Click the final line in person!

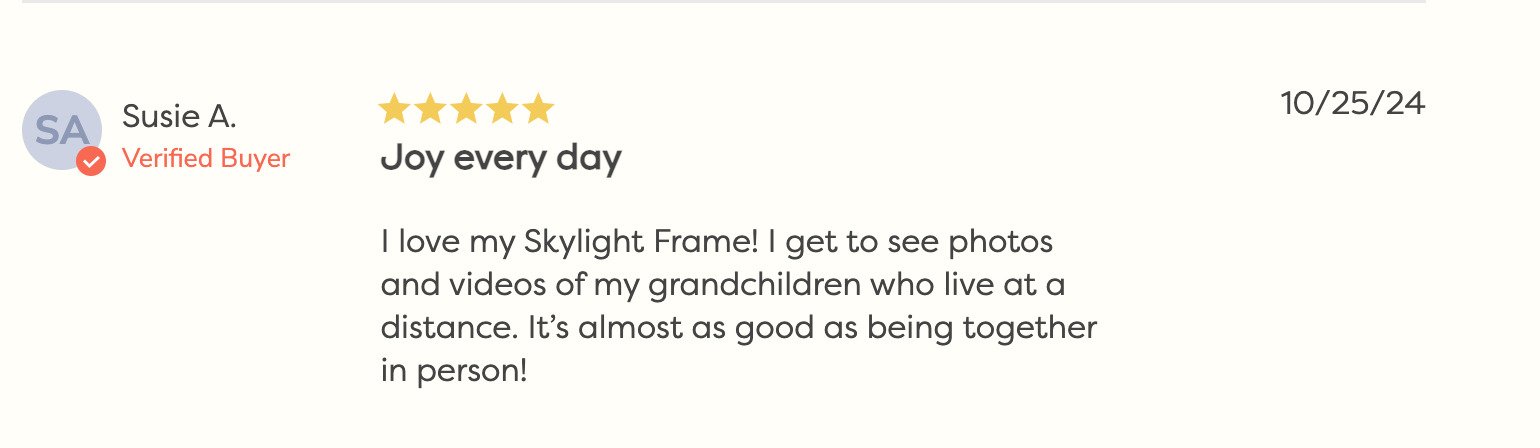click(453, 372)
